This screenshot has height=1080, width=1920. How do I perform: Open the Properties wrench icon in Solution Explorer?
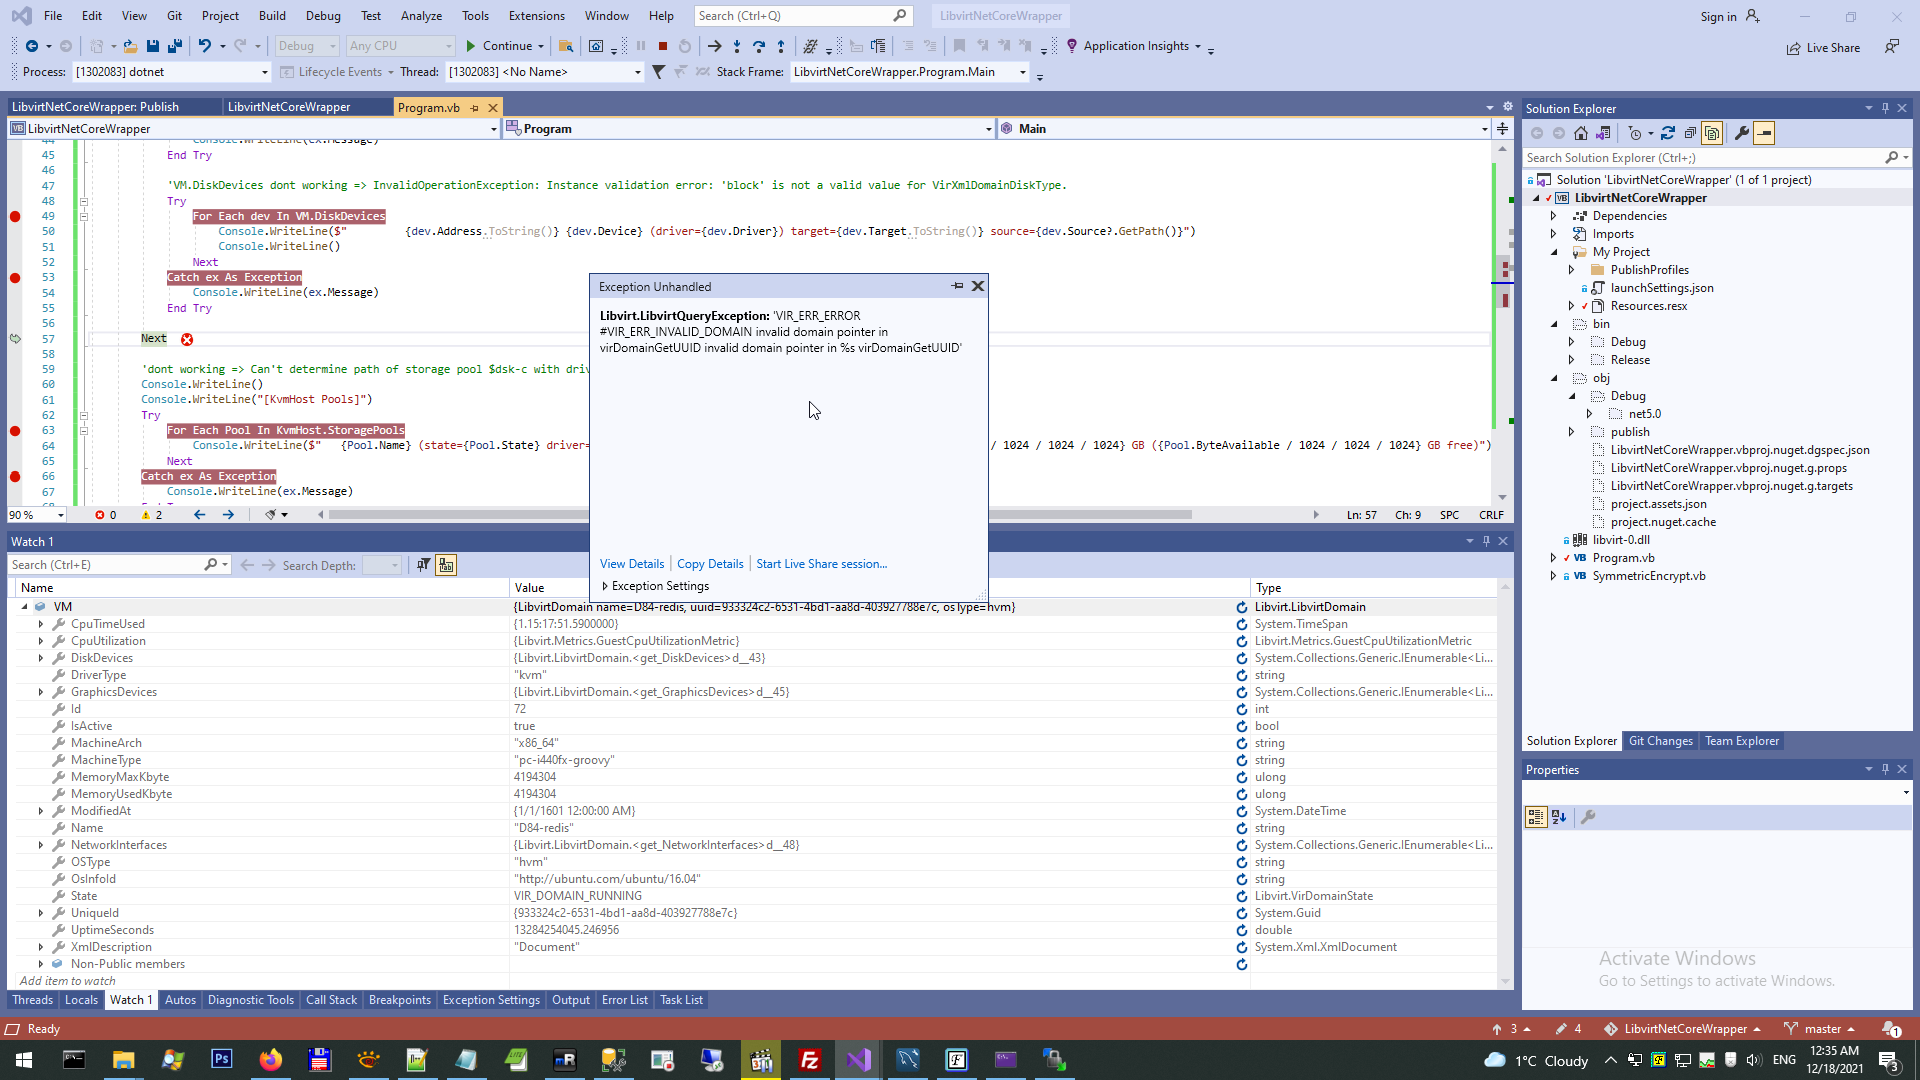tap(1741, 133)
